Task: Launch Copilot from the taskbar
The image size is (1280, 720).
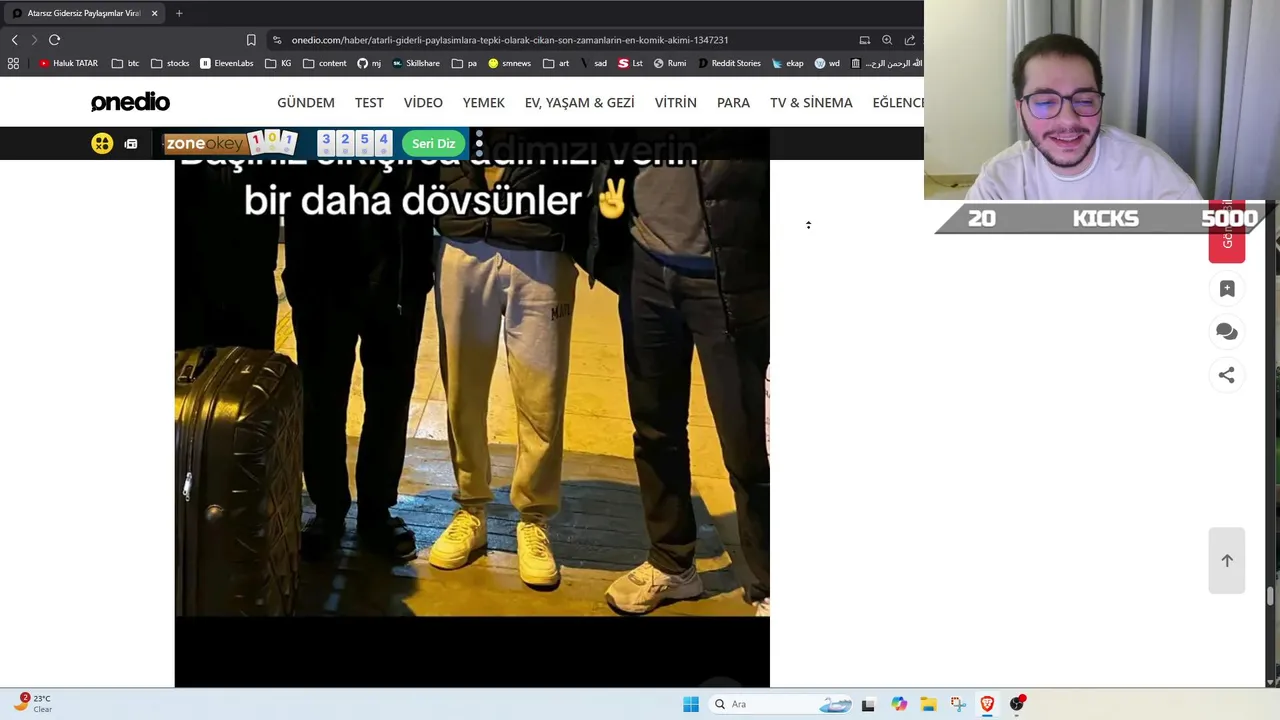Action: point(899,704)
